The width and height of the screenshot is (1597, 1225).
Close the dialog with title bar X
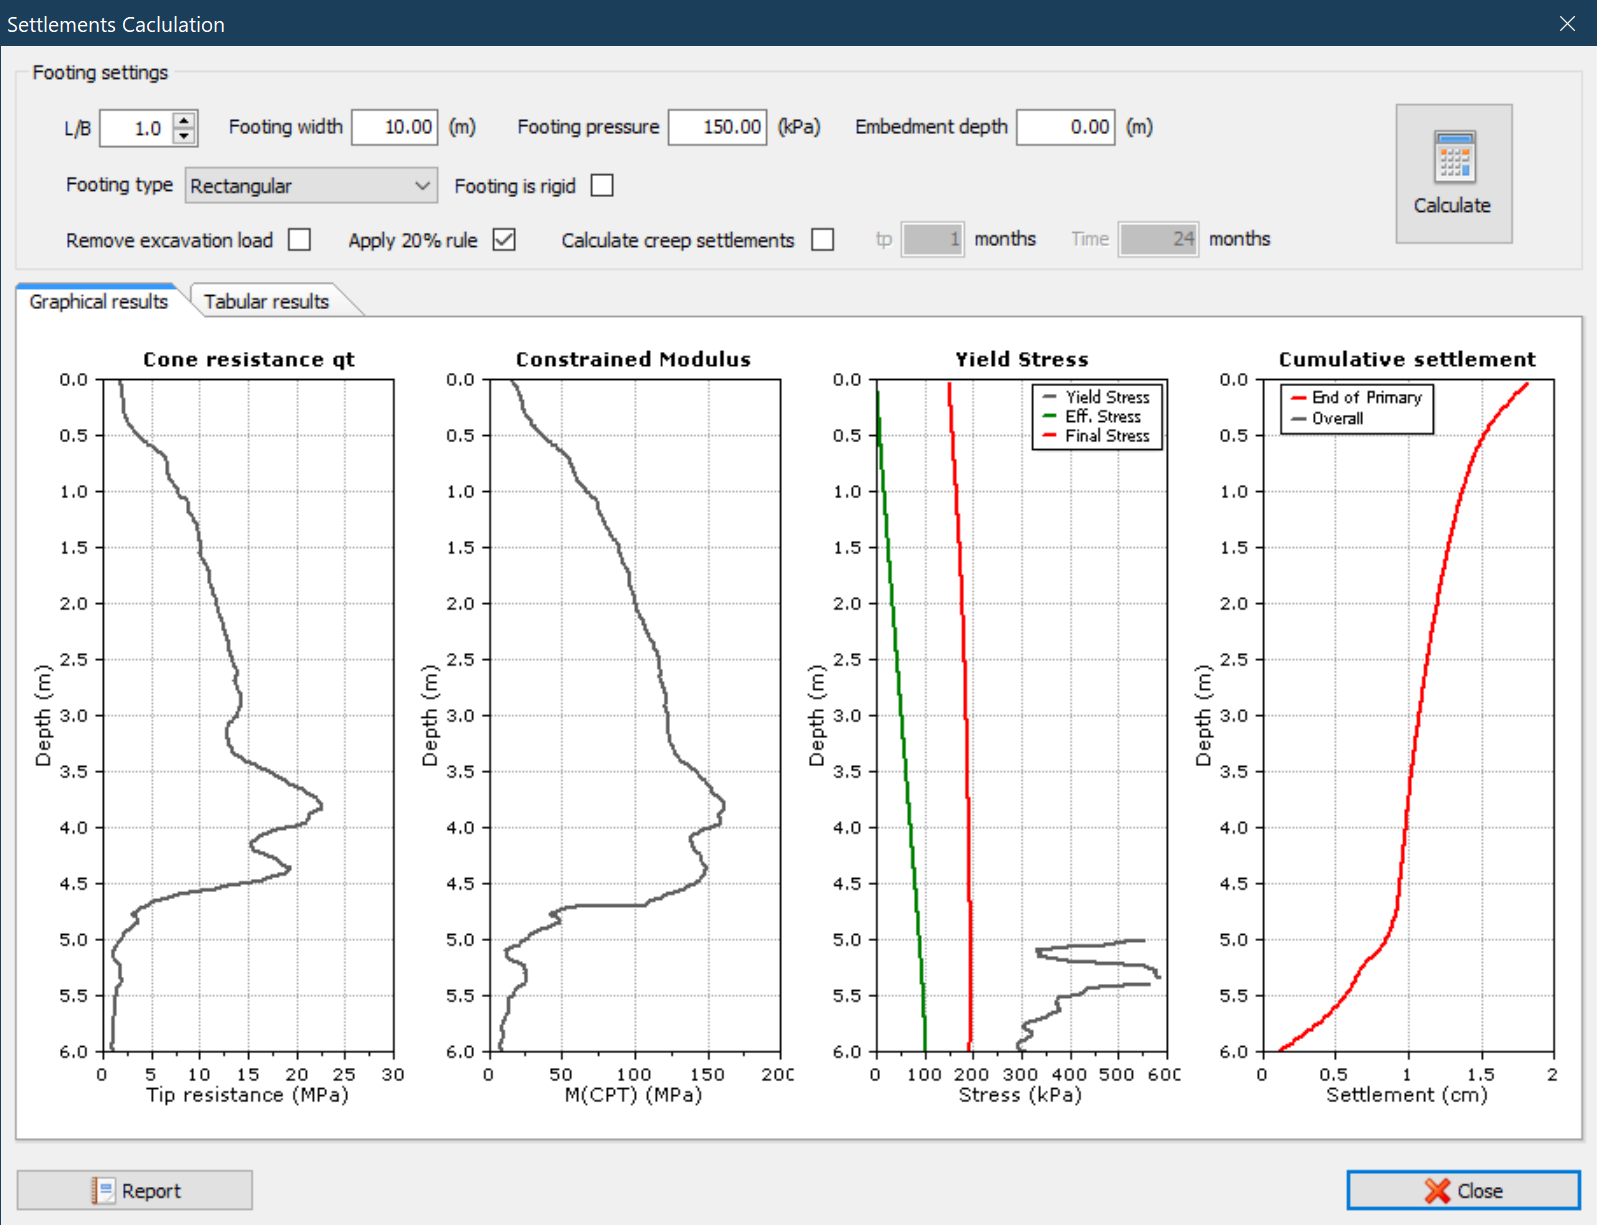click(x=1567, y=23)
